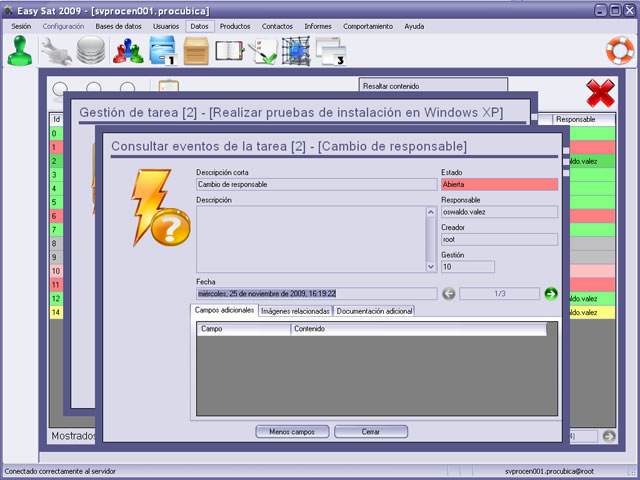This screenshot has width=640, height=480.
Task: Click the large Descripción text area
Action: [x=311, y=239]
